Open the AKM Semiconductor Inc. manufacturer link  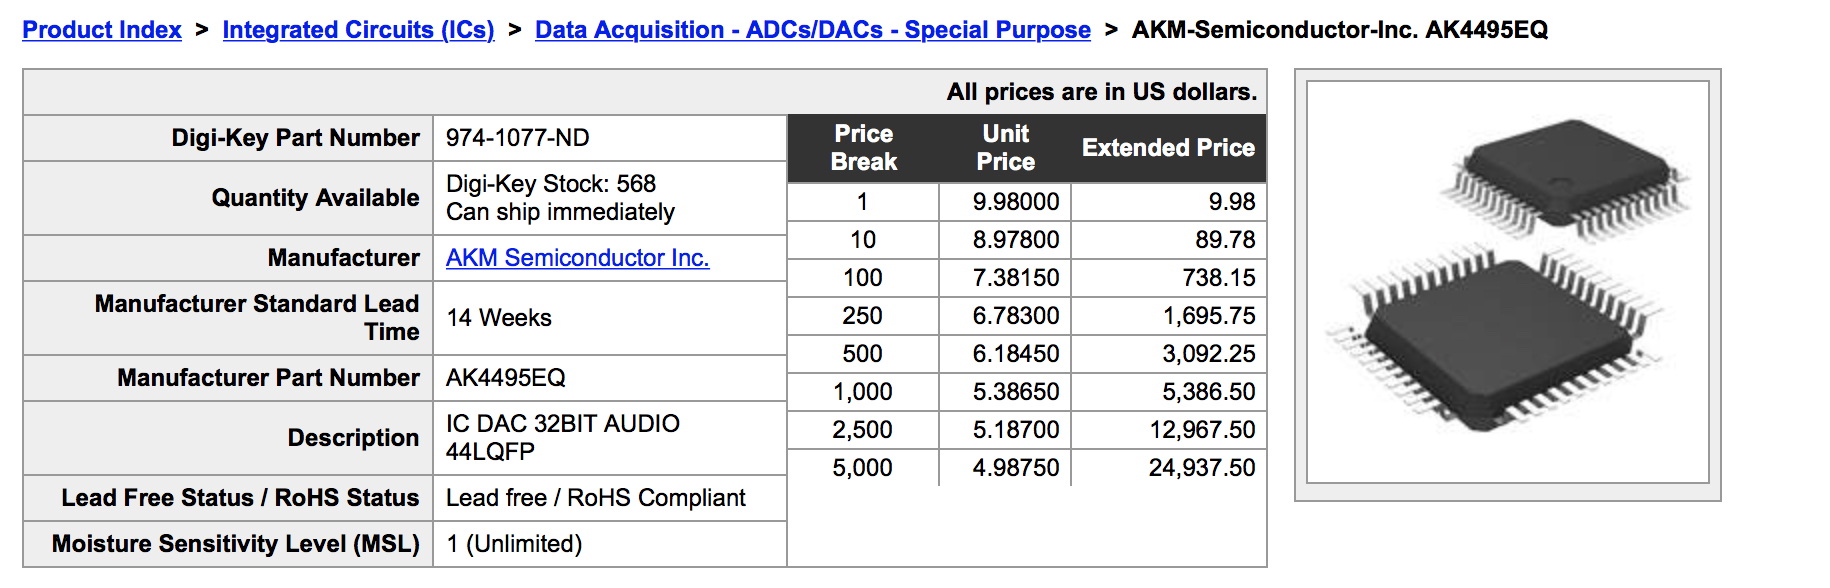[x=577, y=258]
